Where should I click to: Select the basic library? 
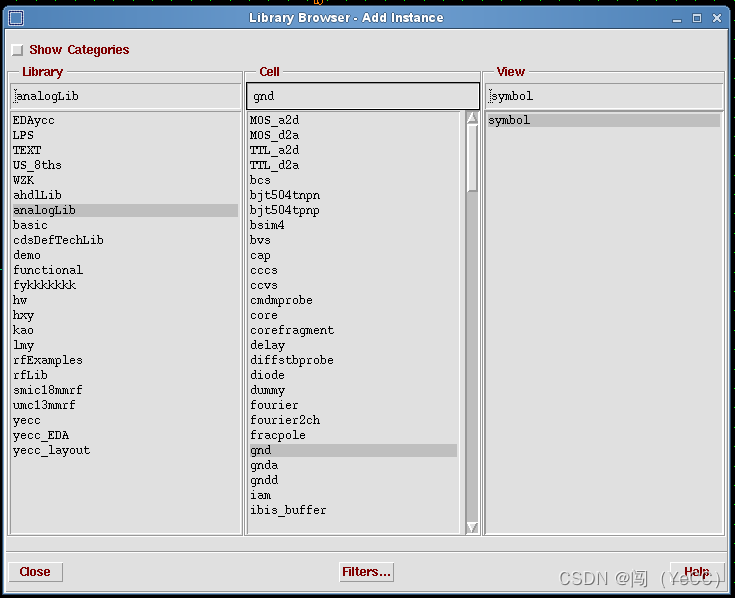30,225
